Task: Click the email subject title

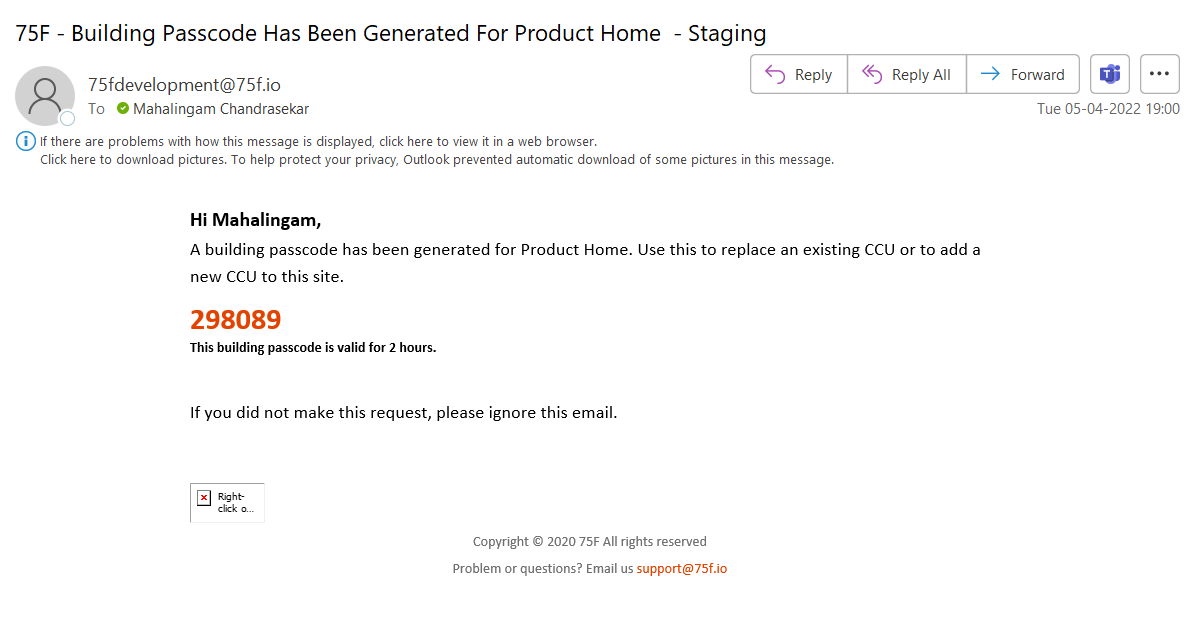Action: (x=391, y=33)
